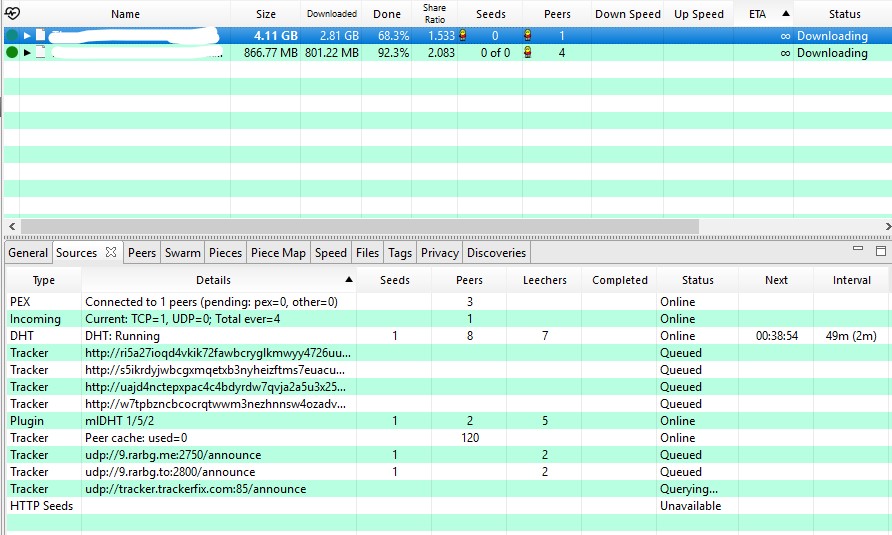The image size is (892, 535).
Task: Switch to the Privacy tab
Action: point(440,253)
